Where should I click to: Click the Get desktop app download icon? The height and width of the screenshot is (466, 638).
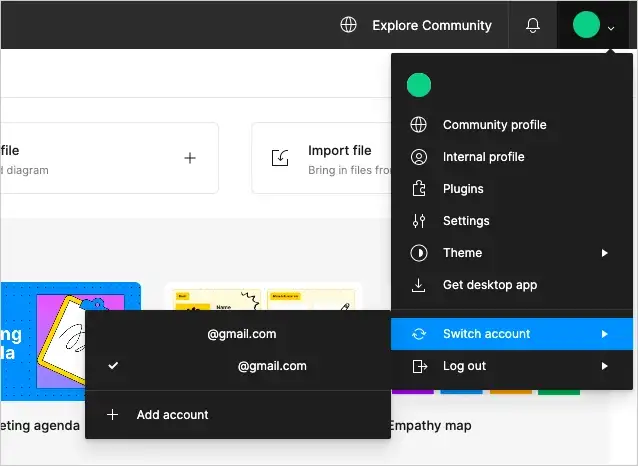419,285
